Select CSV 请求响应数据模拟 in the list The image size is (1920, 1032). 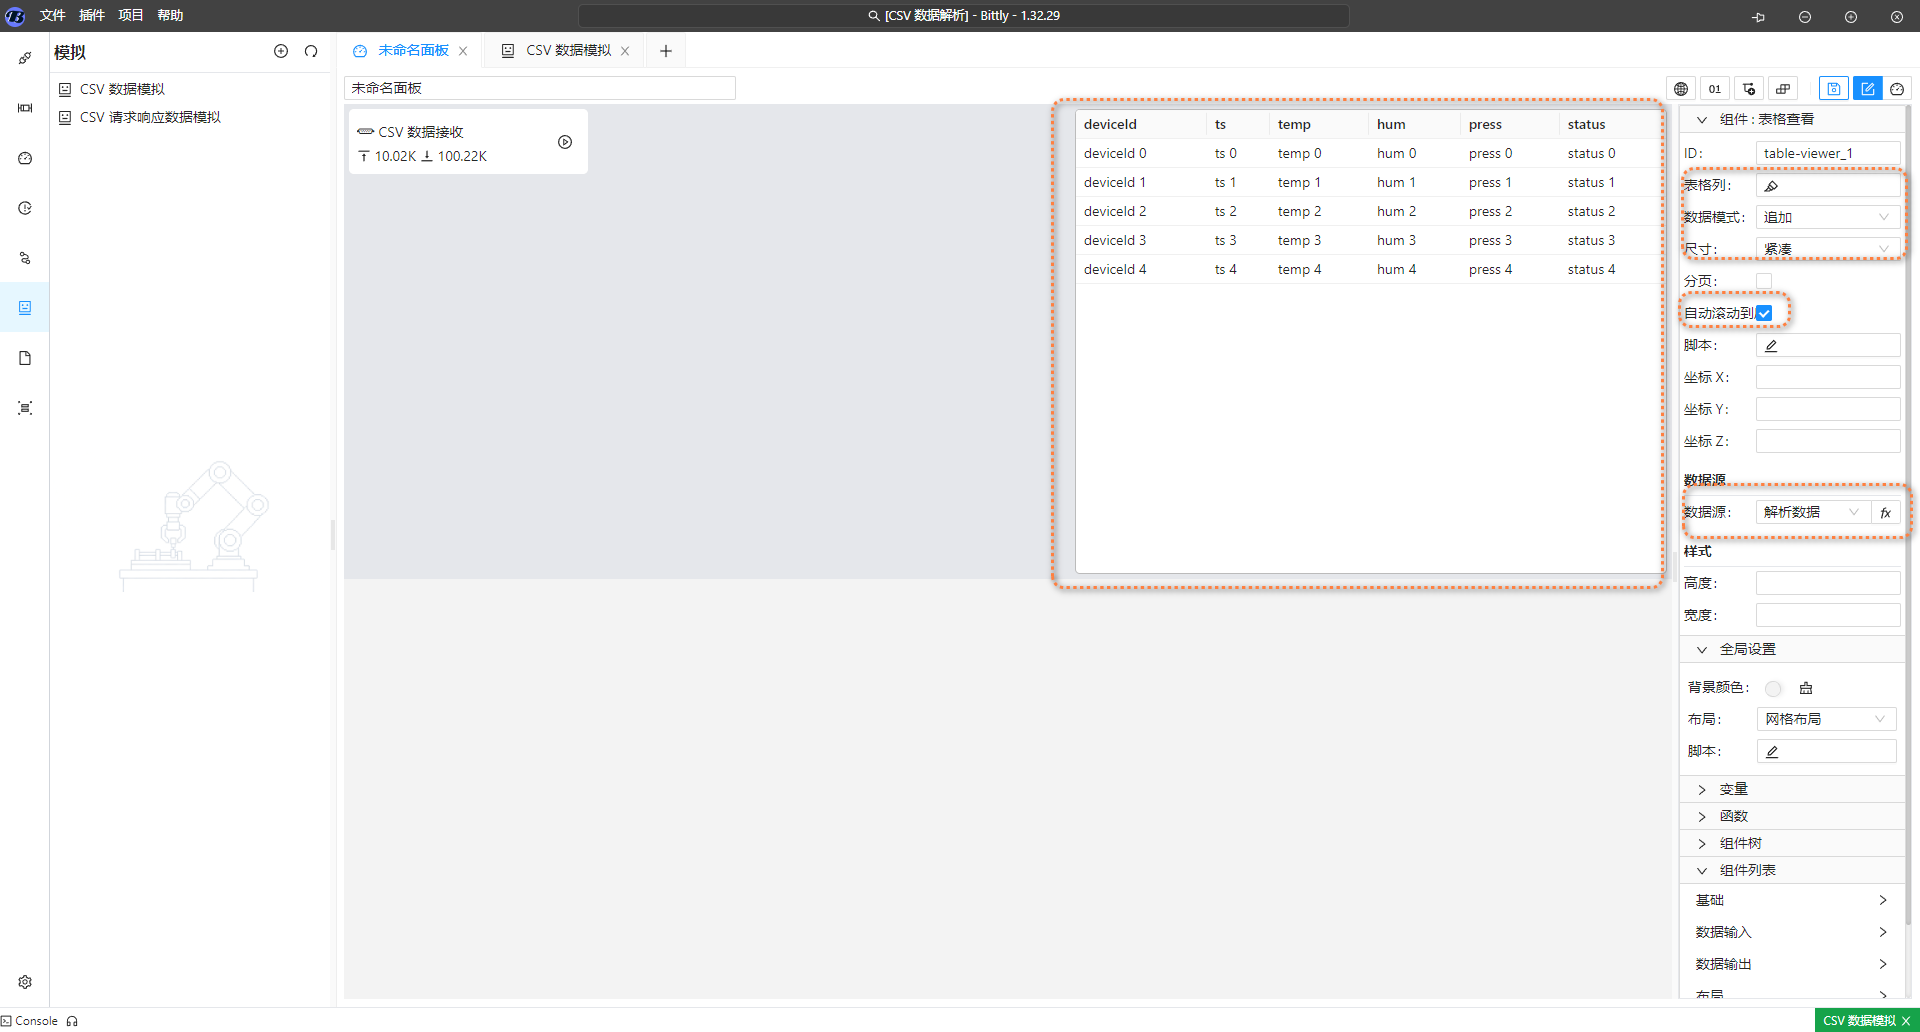click(x=150, y=117)
